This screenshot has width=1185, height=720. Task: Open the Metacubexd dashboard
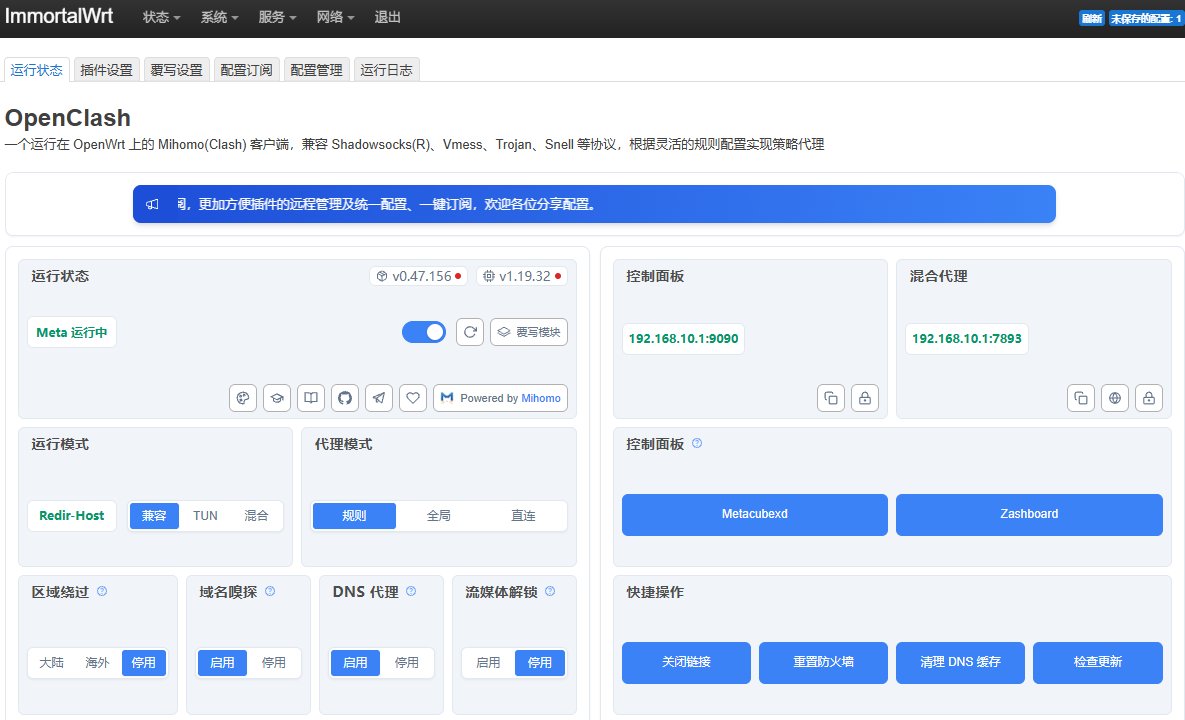(754, 515)
